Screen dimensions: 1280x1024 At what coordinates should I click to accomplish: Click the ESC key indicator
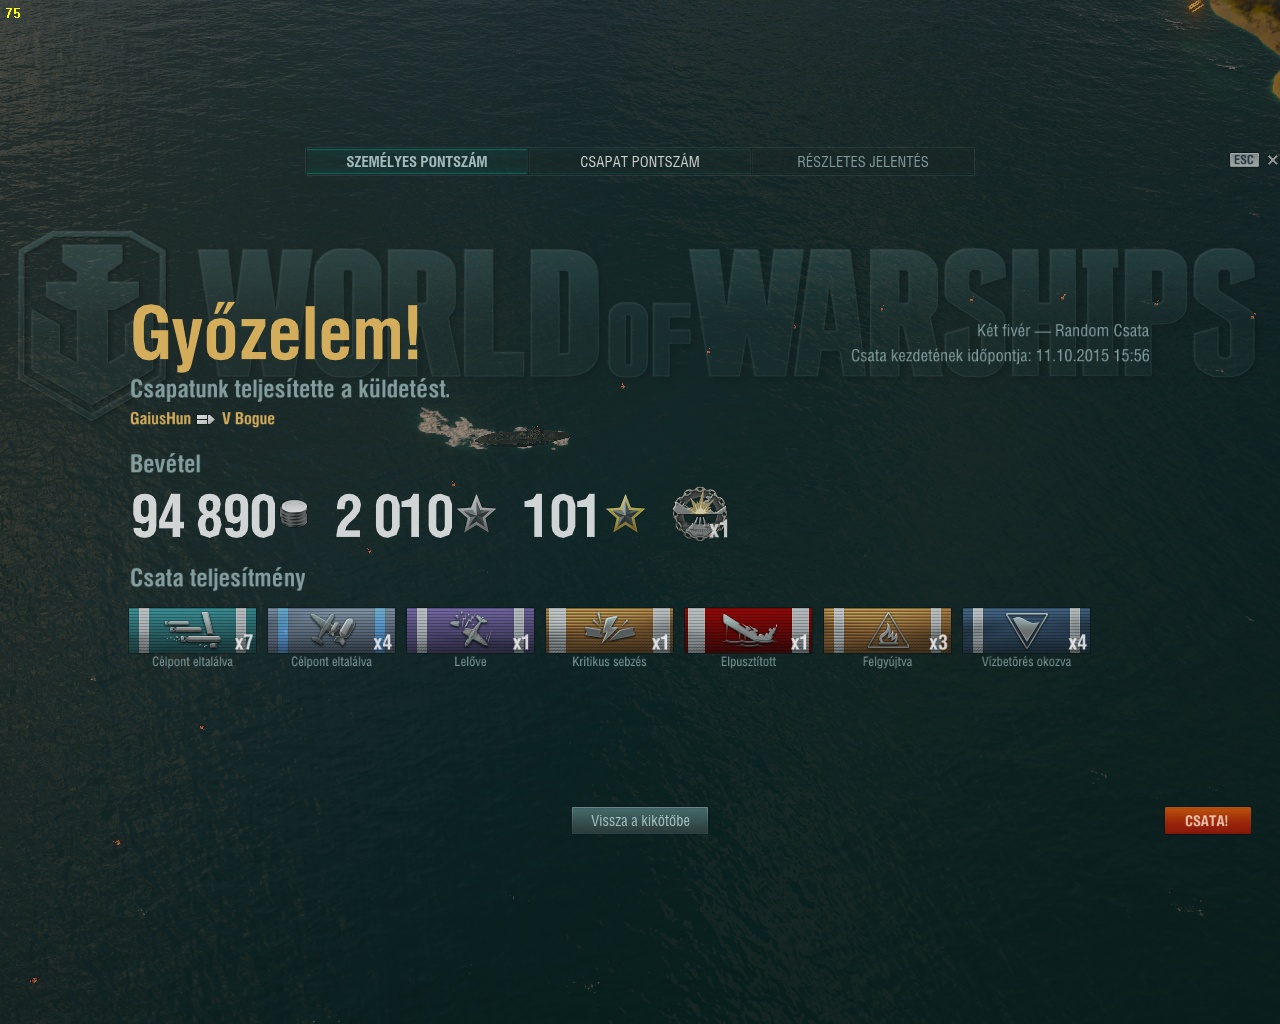point(1244,160)
